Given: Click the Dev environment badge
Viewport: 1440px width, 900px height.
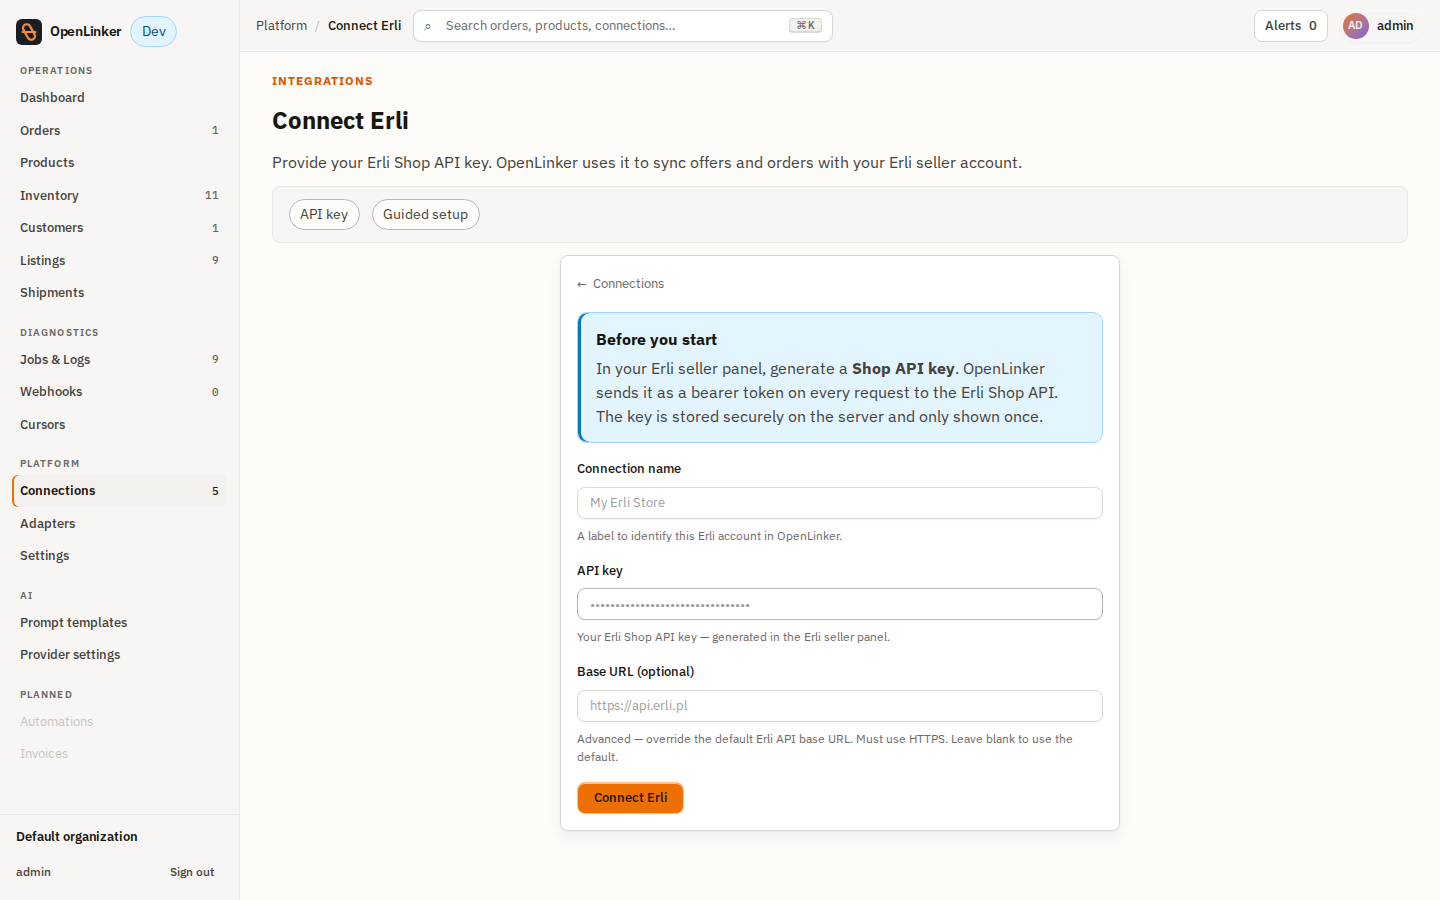Looking at the screenshot, I should [x=154, y=32].
